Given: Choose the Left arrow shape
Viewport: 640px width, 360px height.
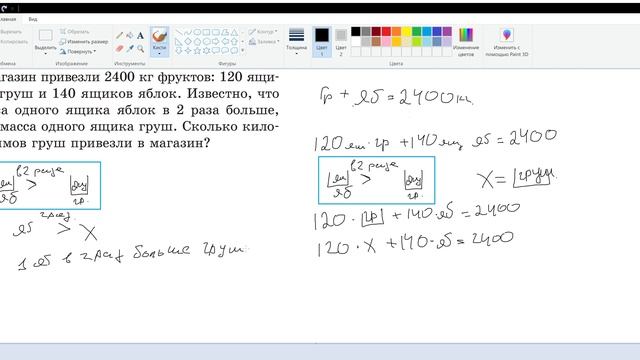Looking at the screenshot, I should [225, 42].
